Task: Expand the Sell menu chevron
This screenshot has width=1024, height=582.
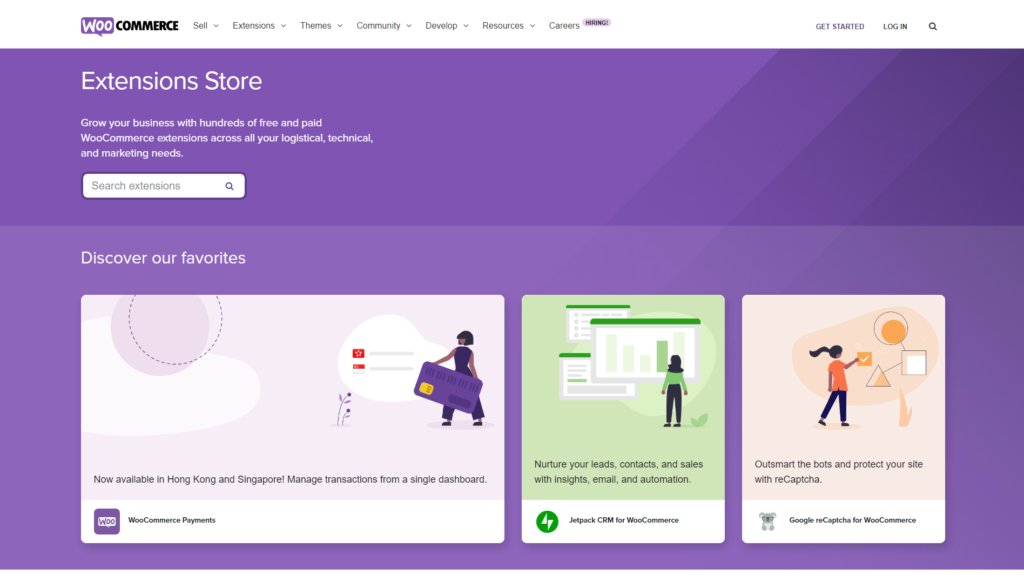Action: pos(216,26)
